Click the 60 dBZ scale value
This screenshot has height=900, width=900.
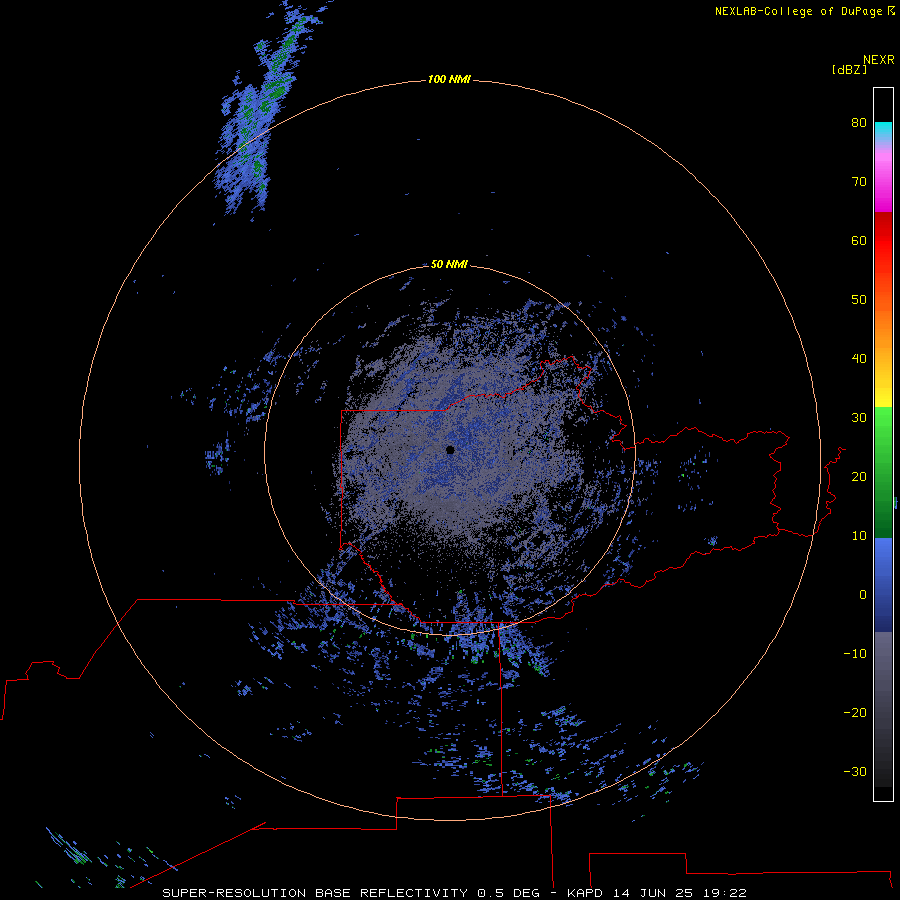pos(859,241)
